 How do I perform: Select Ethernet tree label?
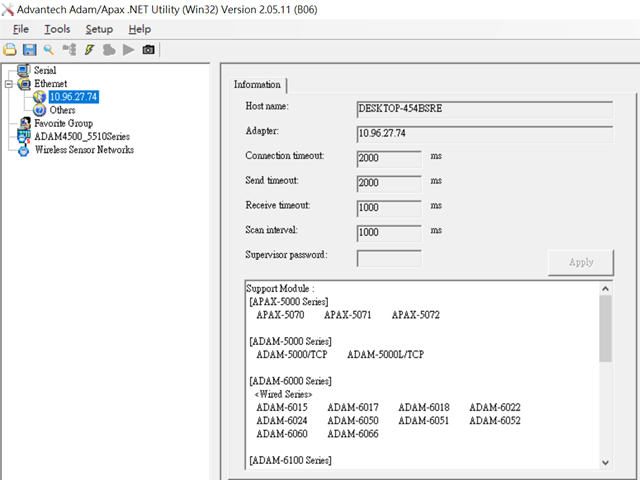(x=51, y=84)
